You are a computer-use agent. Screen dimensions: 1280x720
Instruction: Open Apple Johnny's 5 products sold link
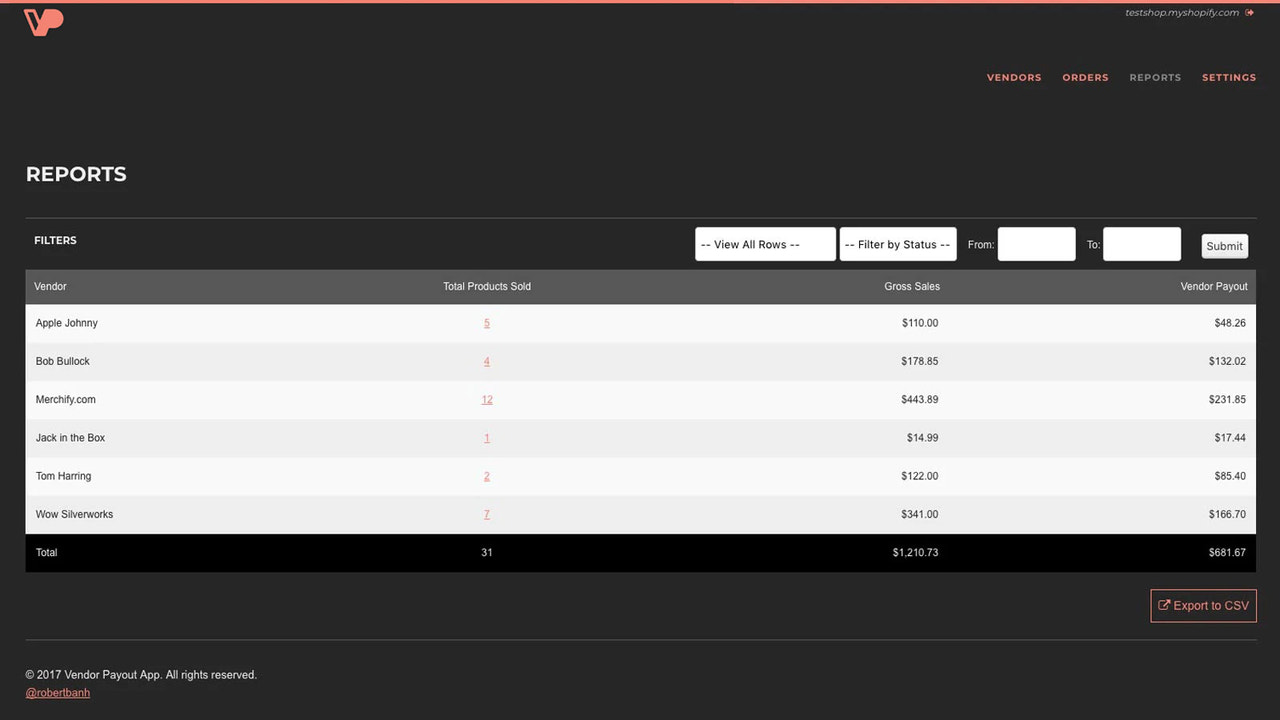[x=487, y=323]
